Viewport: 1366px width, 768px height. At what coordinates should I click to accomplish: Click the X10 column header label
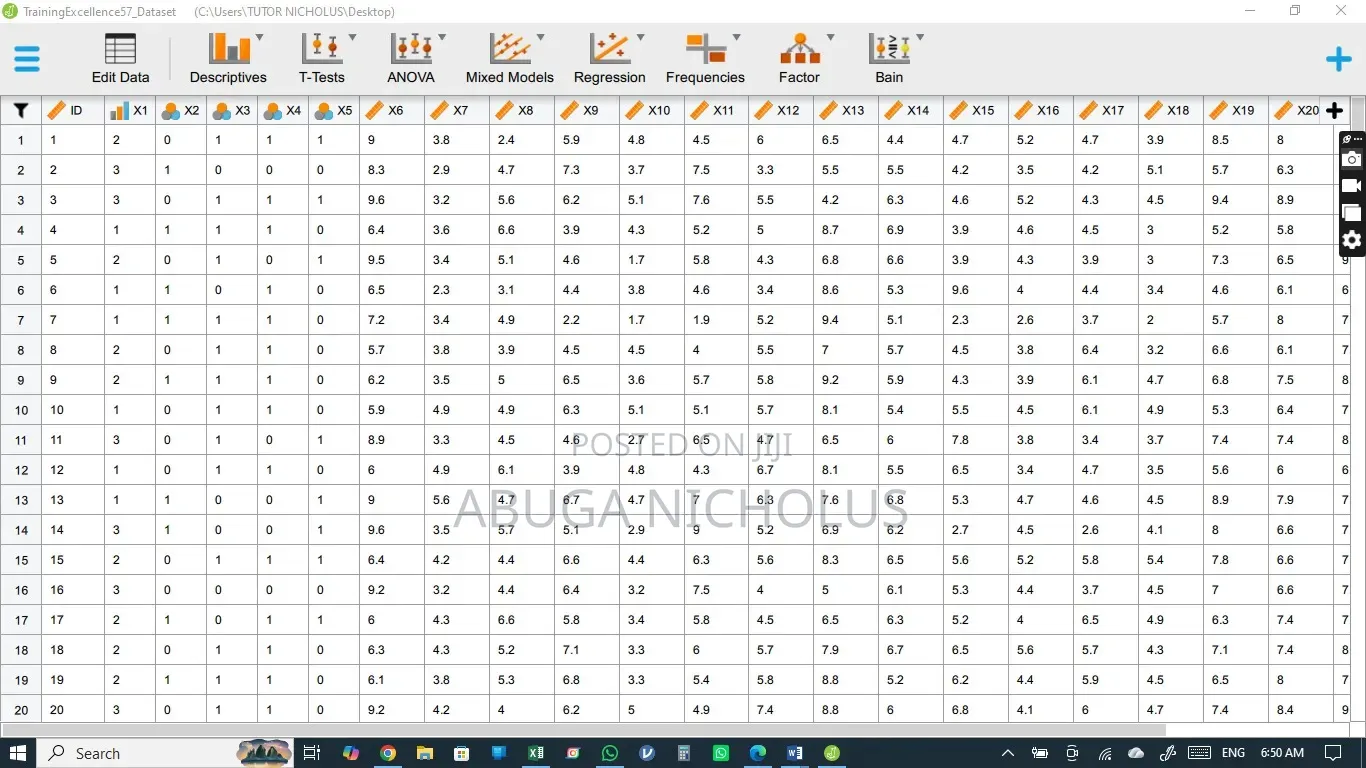coord(659,111)
